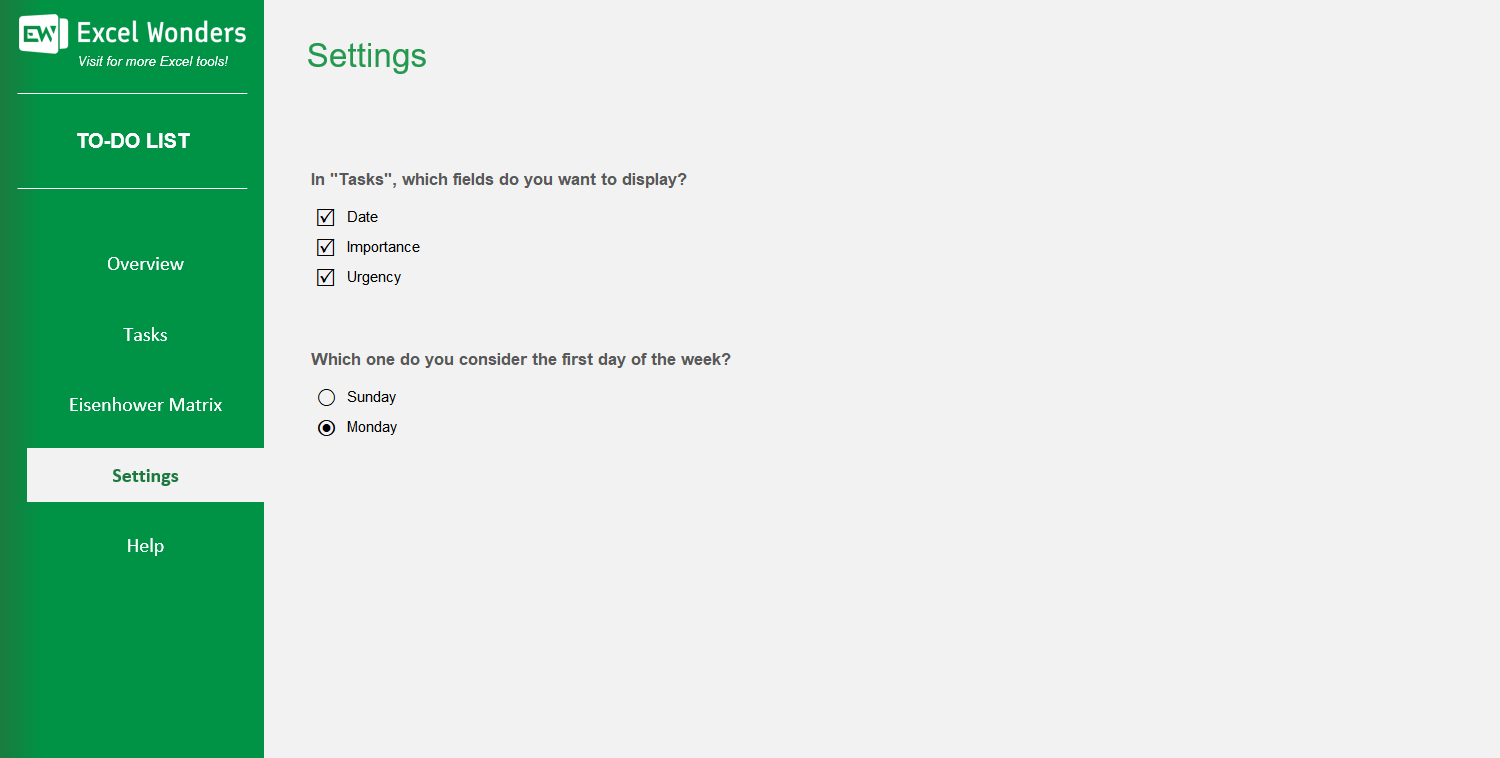
Task: Click the green Settings page heading
Action: pos(366,56)
